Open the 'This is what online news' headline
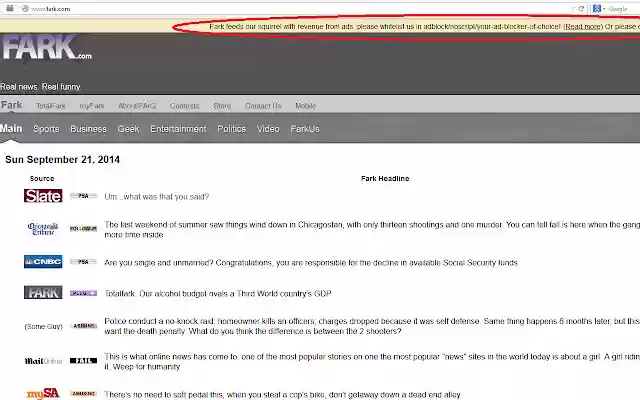This screenshot has height=400, width=640. pyautogui.click(x=372, y=362)
